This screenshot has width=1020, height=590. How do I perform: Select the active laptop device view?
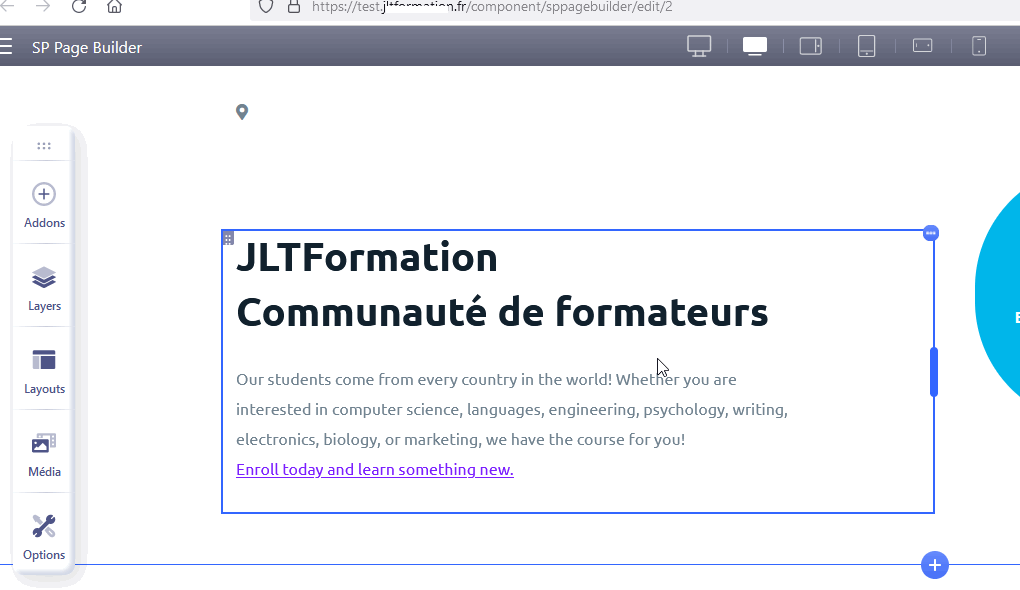(755, 46)
